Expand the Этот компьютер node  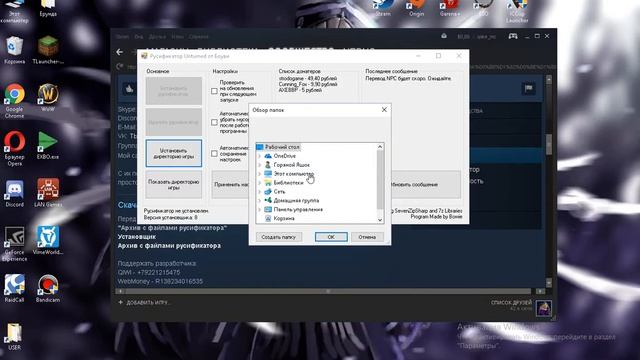coord(260,174)
